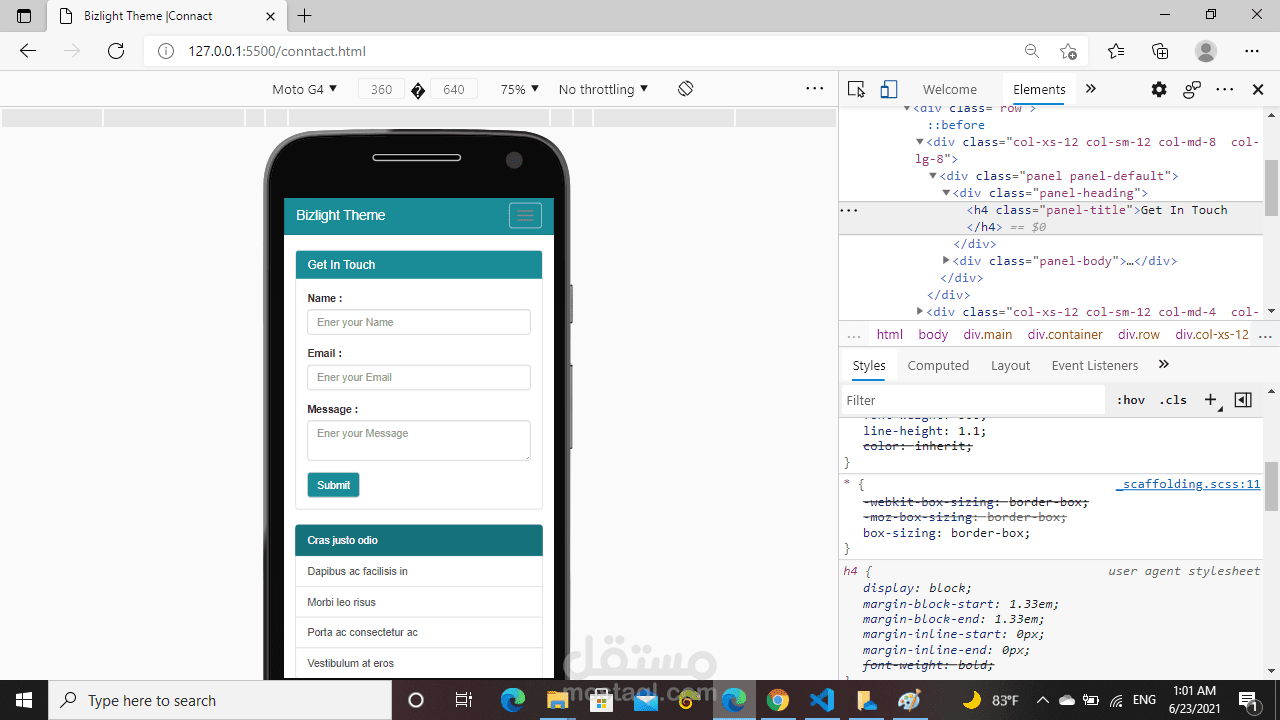Open DevTools settings gear
Screen dimensions: 1280x720
tap(1159, 89)
